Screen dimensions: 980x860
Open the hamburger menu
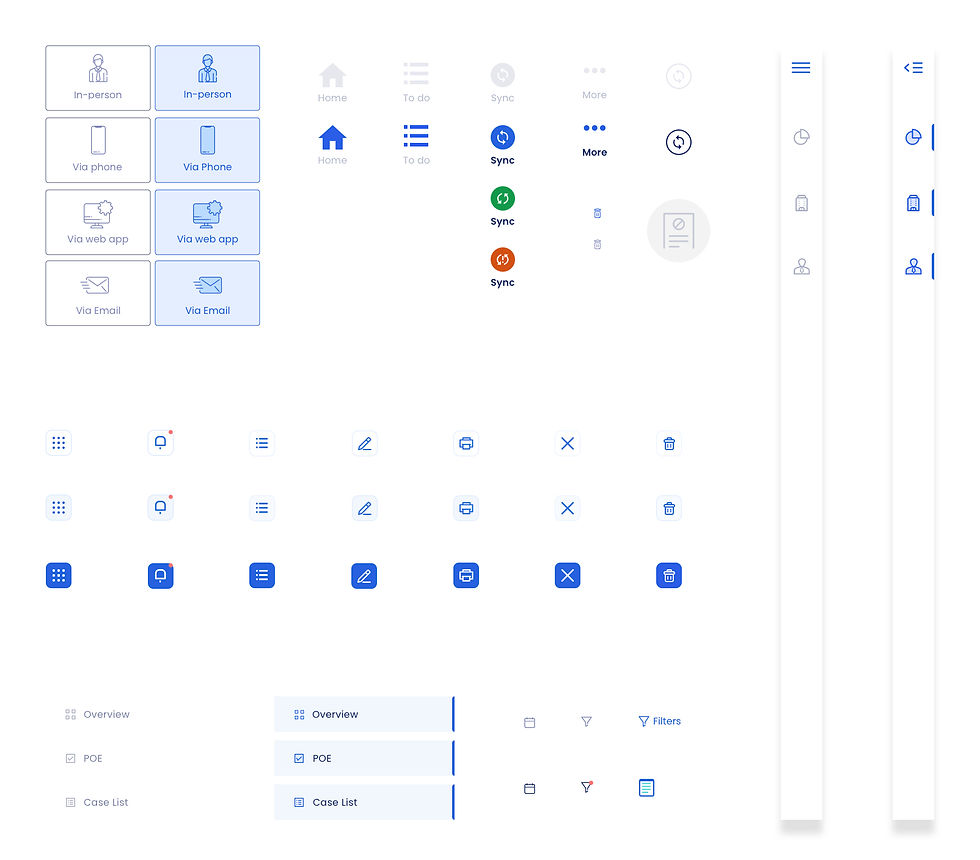(801, 67)
